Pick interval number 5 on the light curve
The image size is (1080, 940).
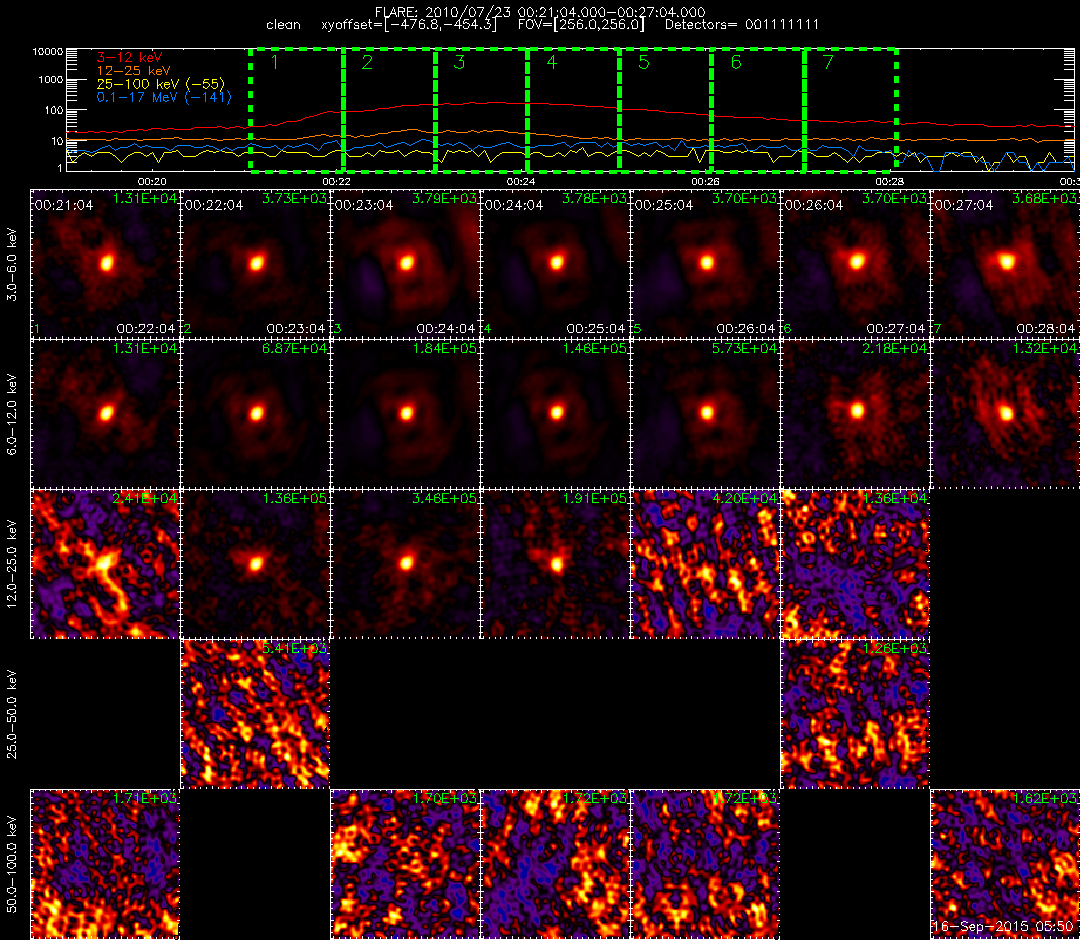pos(666,110)
